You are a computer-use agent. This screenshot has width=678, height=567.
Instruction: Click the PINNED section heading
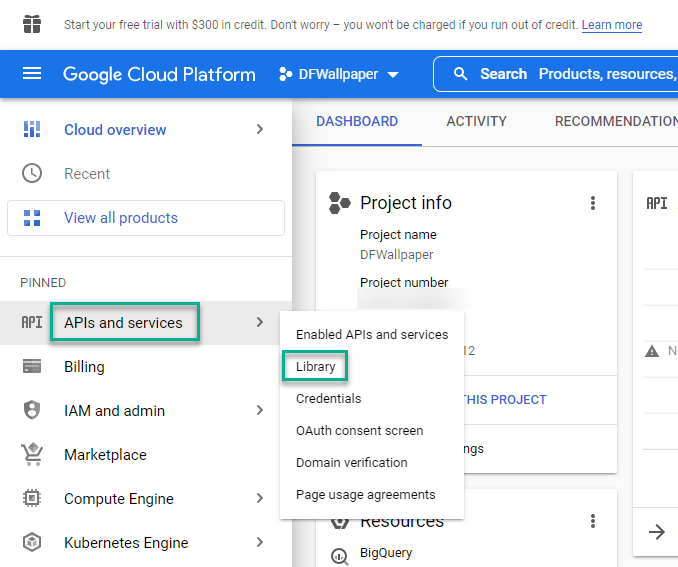point(43,282)
